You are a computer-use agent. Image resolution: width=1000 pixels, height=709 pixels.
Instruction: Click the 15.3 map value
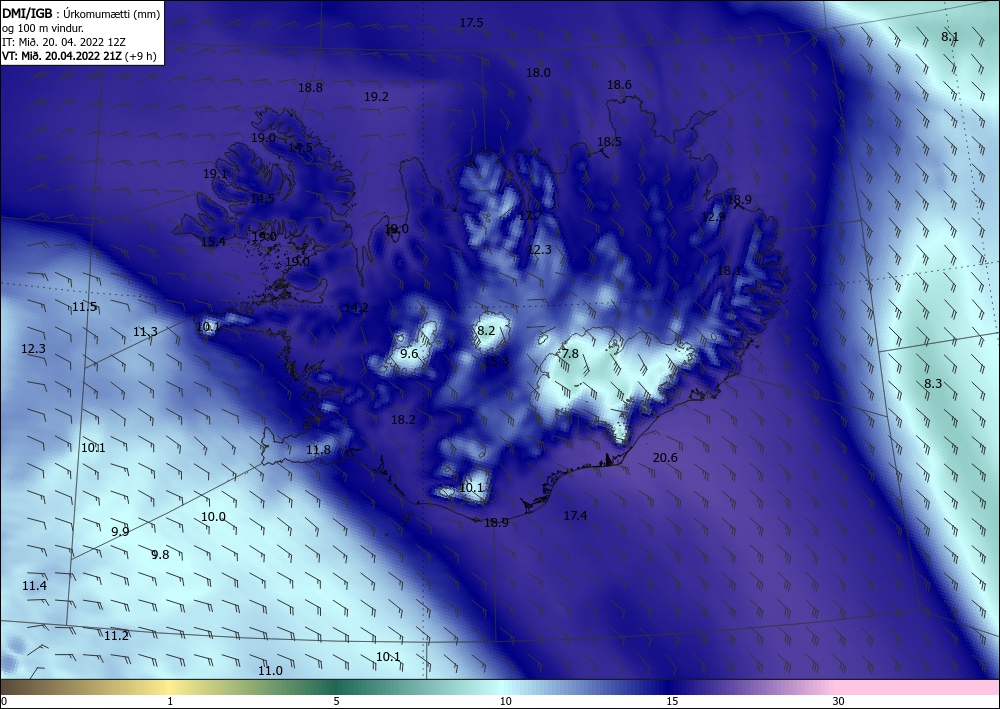click(x=497, y=362)
